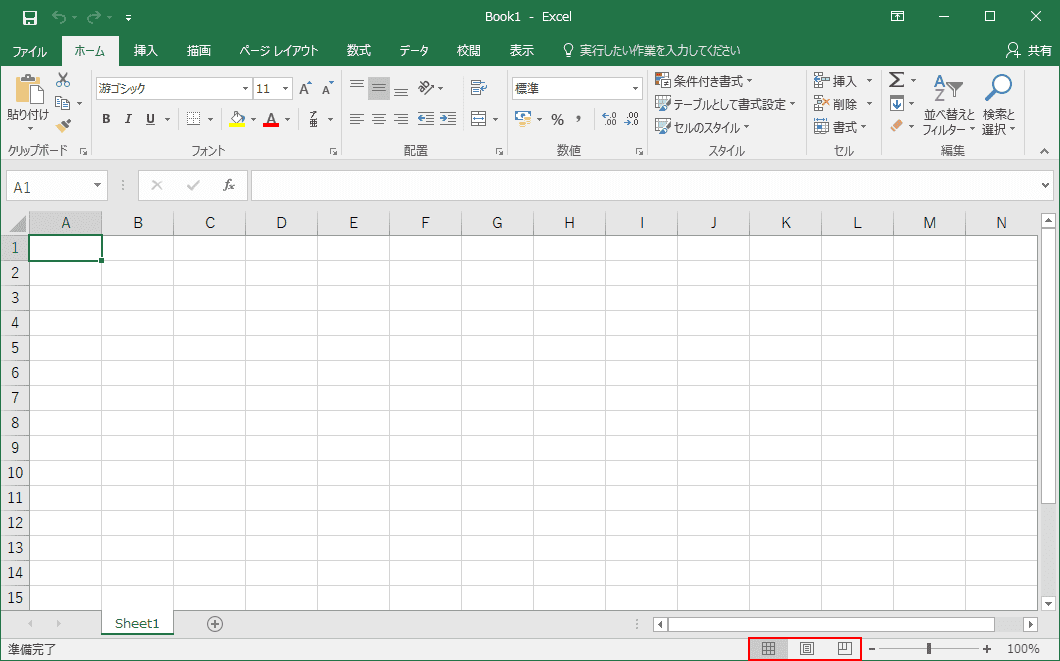
Task: Toggle Underline formatting
Action: click(x=150, y=120)
